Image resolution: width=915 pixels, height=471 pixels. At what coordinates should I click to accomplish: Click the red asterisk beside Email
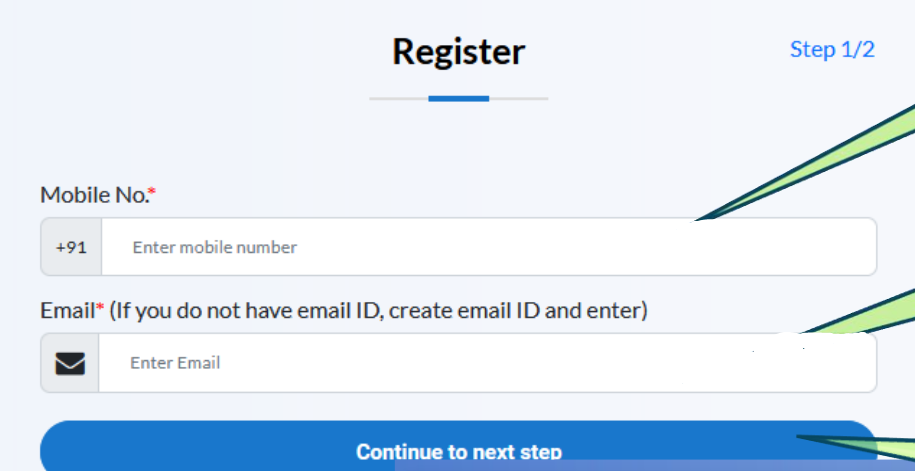[x=100, y=306]
